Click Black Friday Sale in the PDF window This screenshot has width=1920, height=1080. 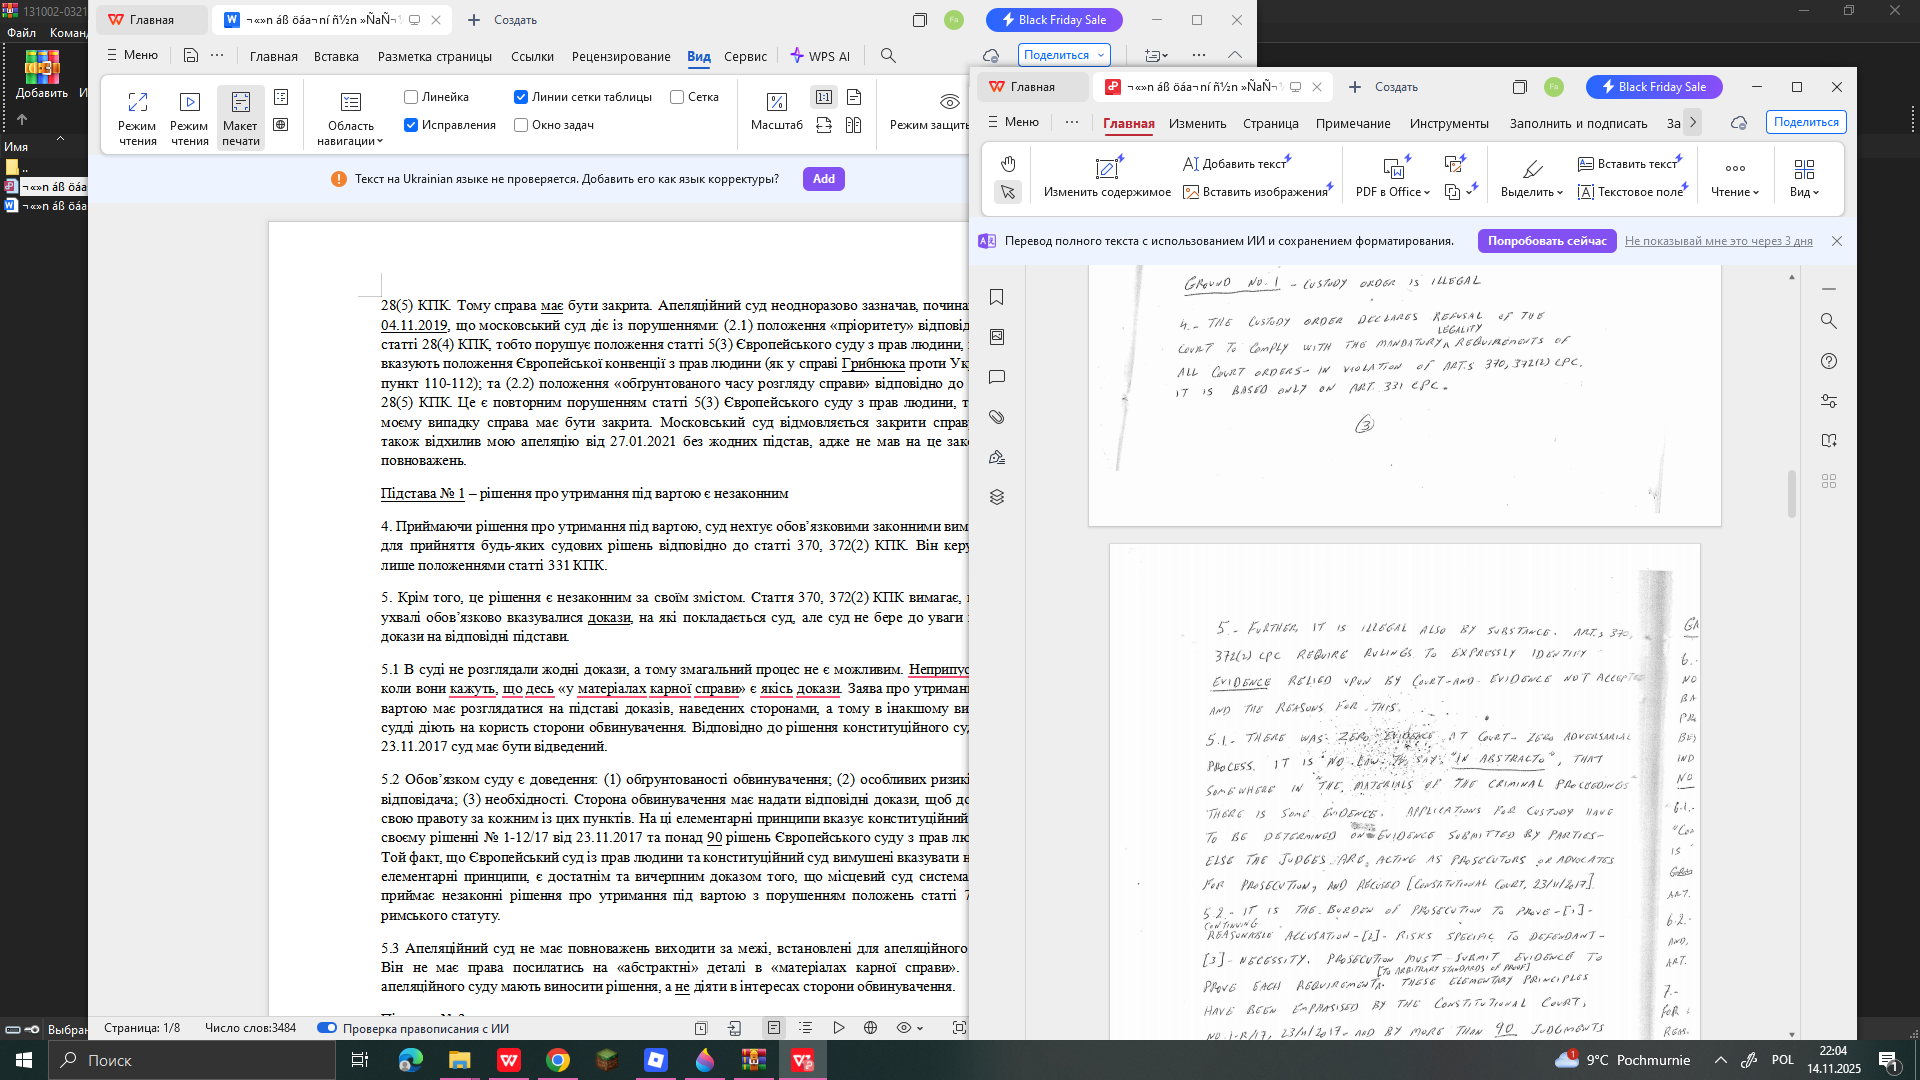pyautogui.click(x=1654, y=87)
